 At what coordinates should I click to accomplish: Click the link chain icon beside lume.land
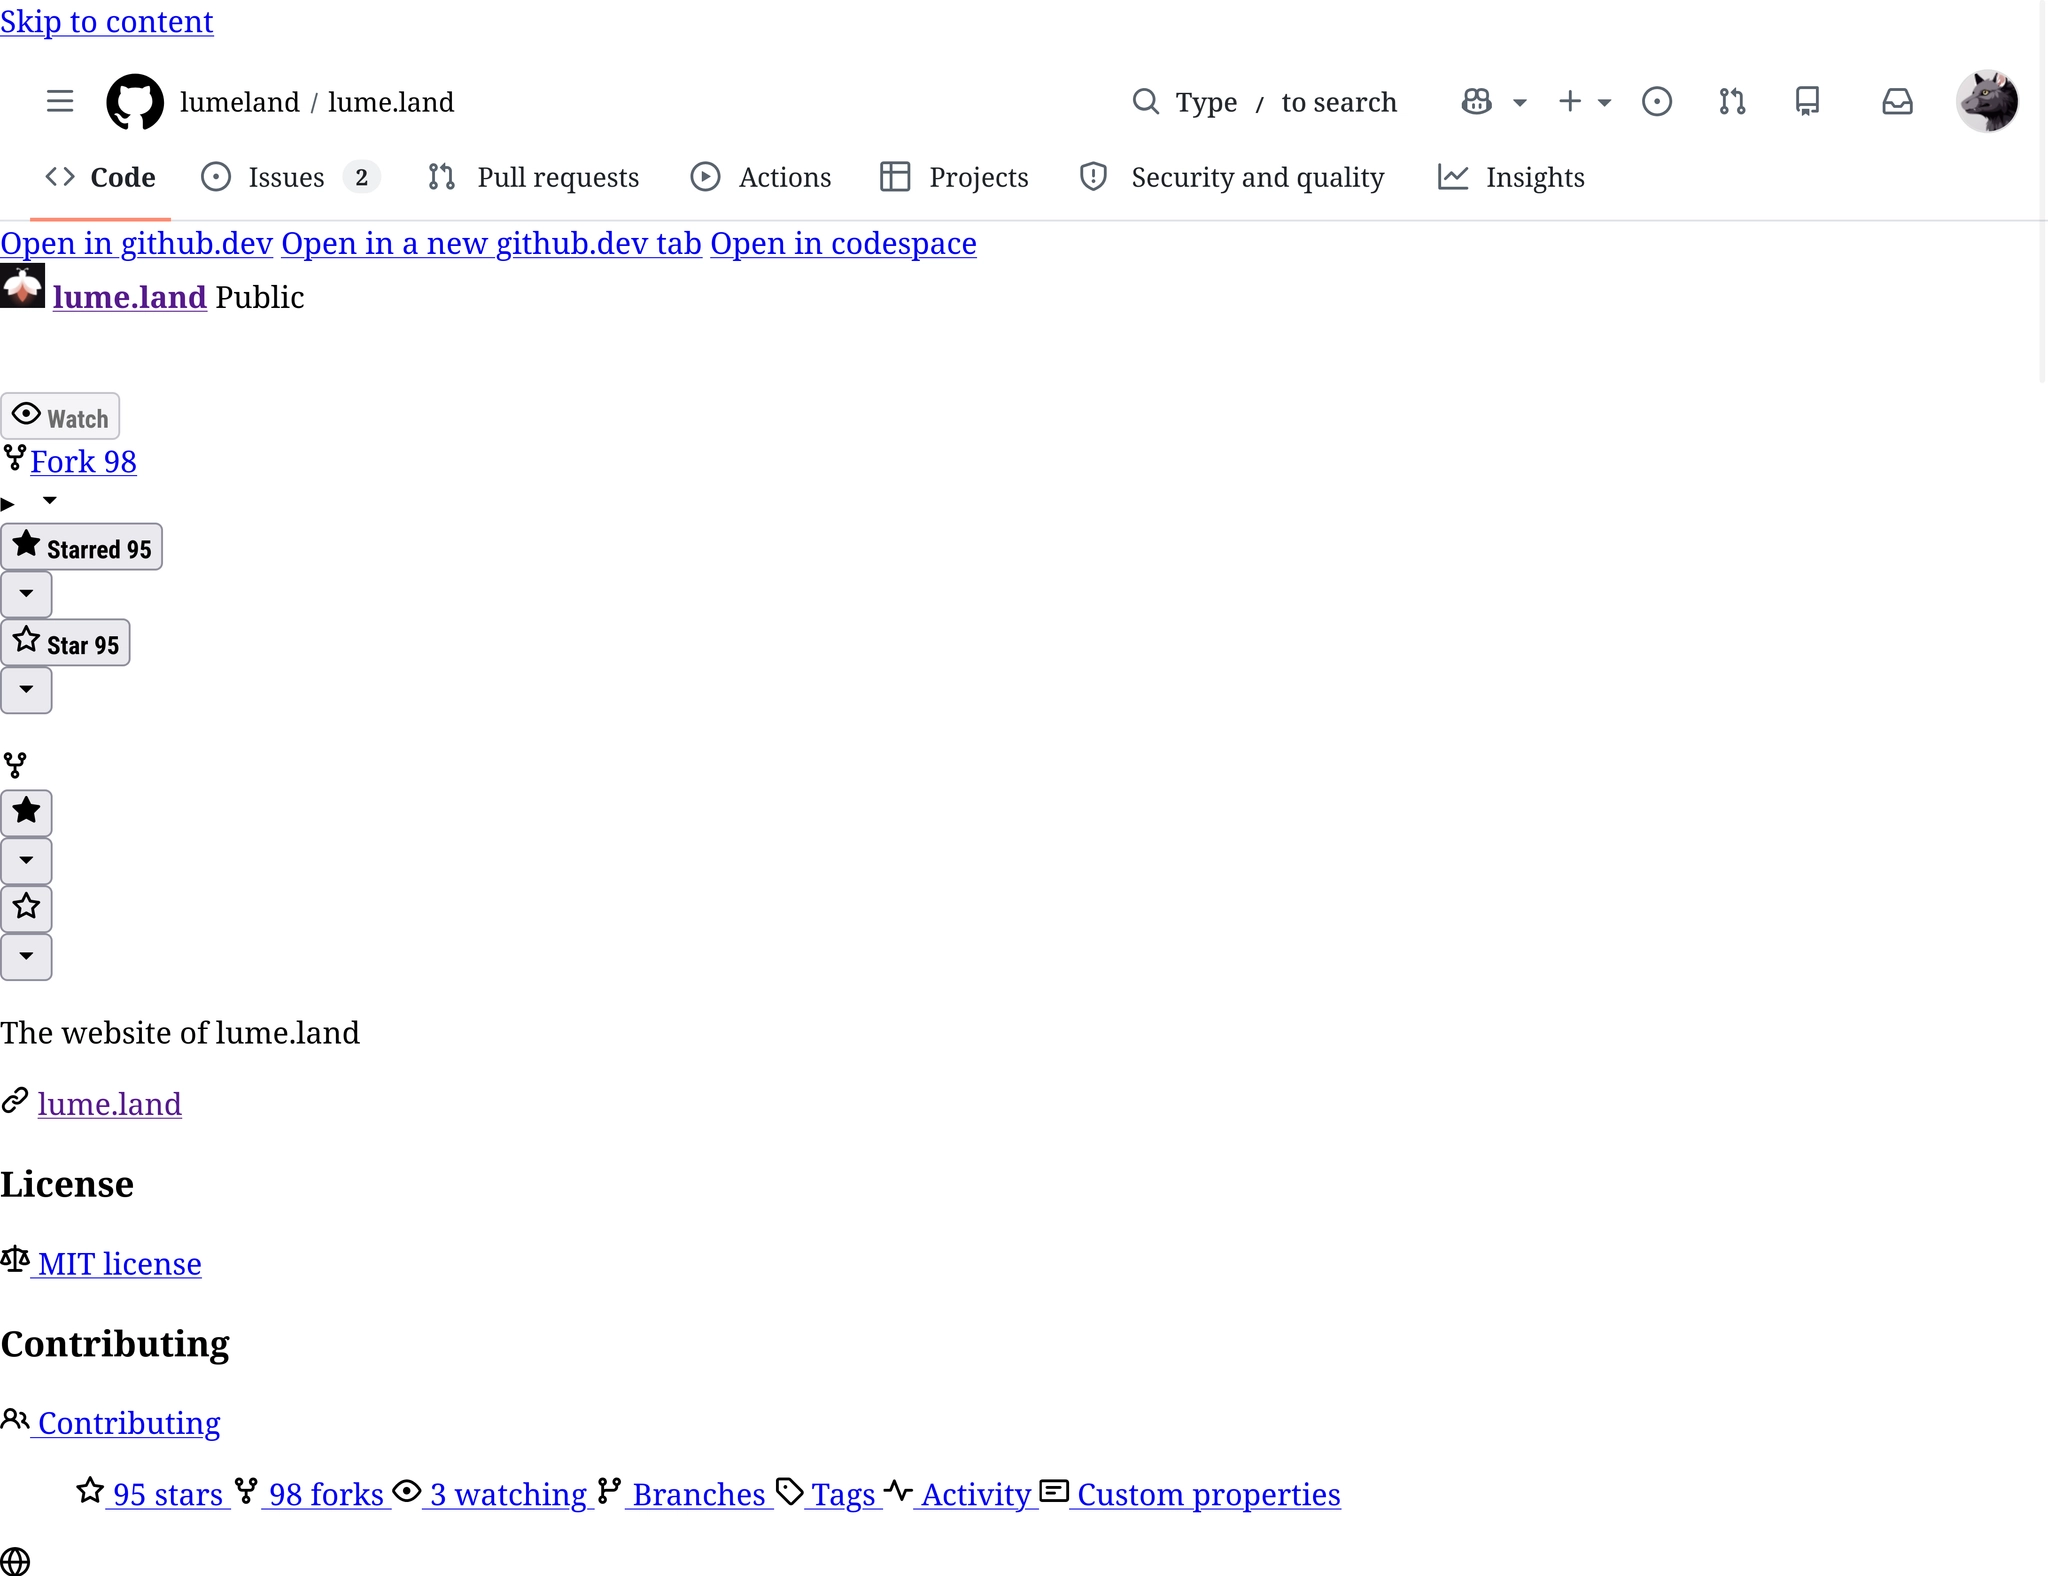(x=14, y=1100)
